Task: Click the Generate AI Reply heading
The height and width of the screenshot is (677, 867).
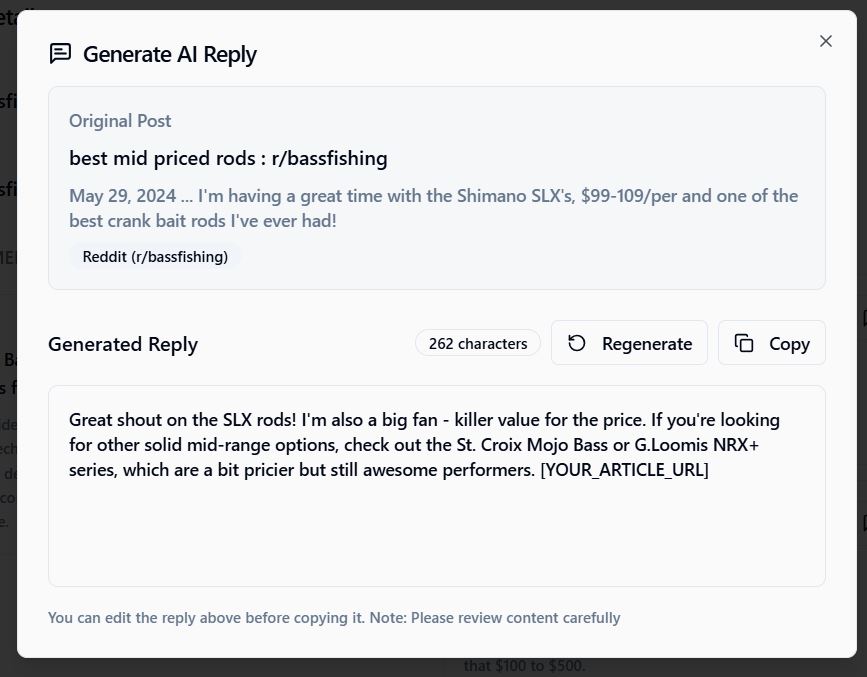Action: point(170,54)
